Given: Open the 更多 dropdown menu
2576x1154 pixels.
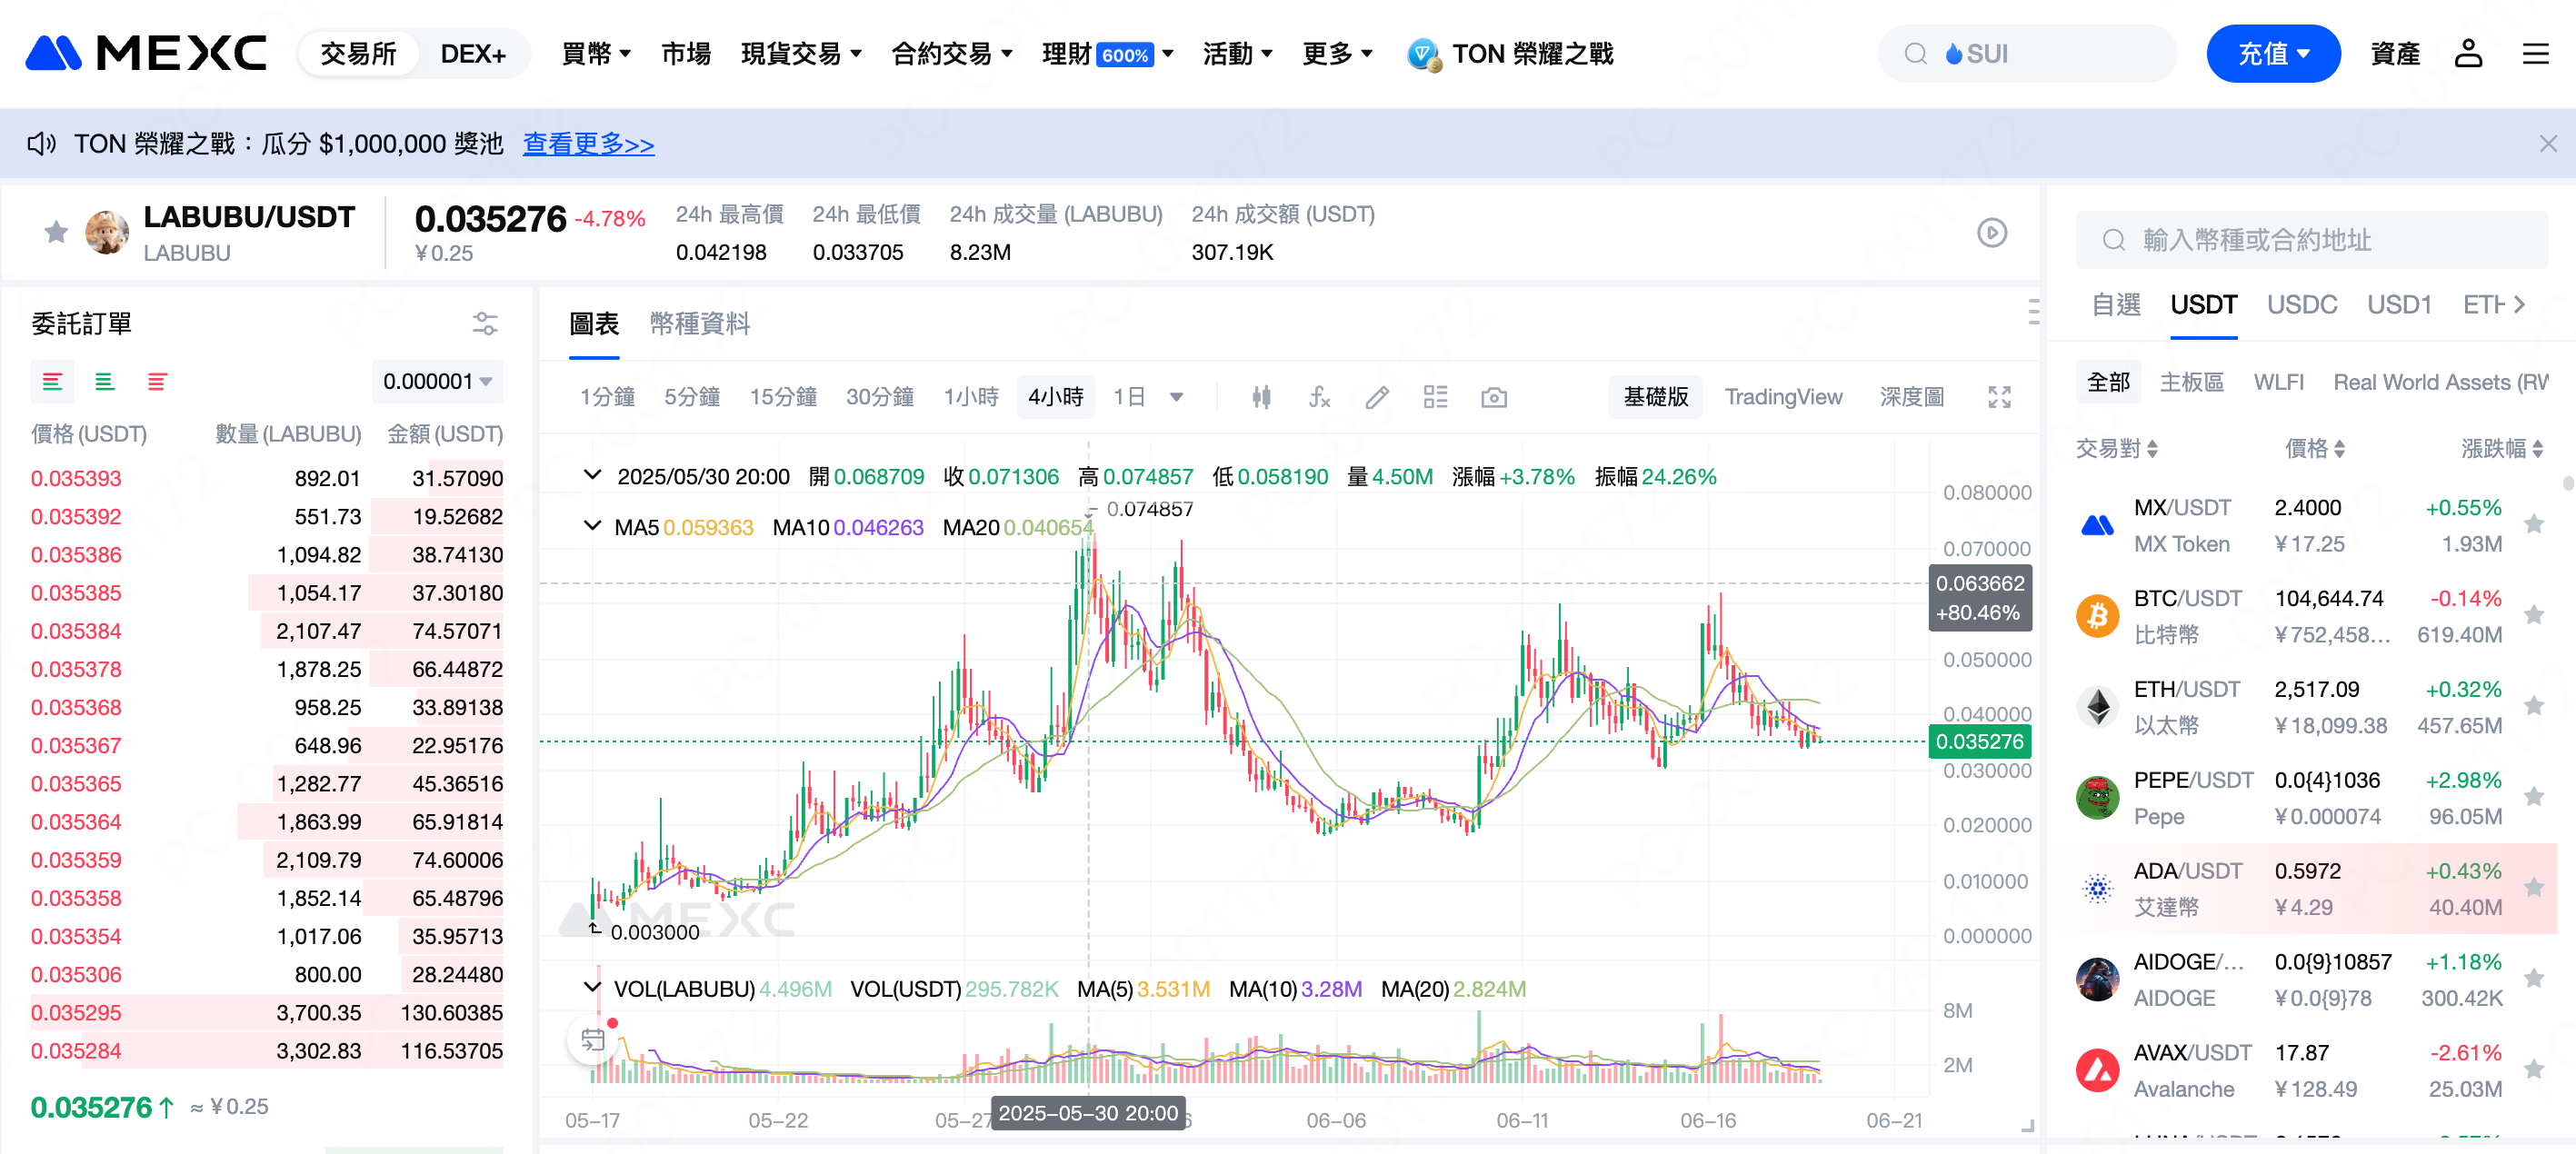Looking at the screenshot, I should tap(1338, 53).
